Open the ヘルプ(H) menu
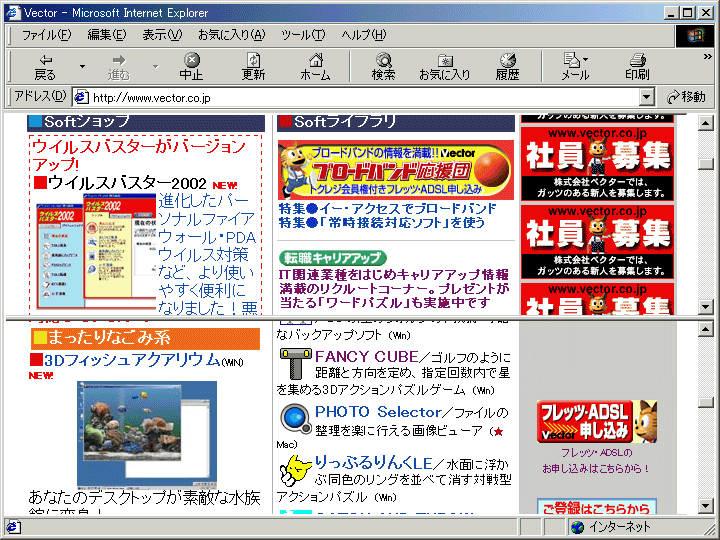The width and height of the screenshot is (720, 540). [364, 35]
